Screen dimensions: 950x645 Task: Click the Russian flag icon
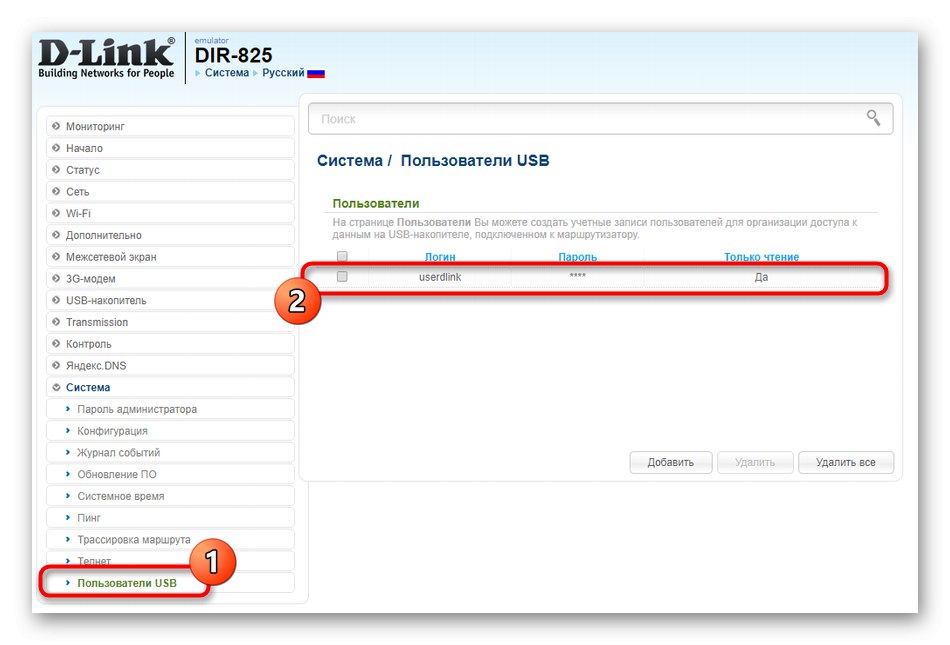click(x=316, y=73)
